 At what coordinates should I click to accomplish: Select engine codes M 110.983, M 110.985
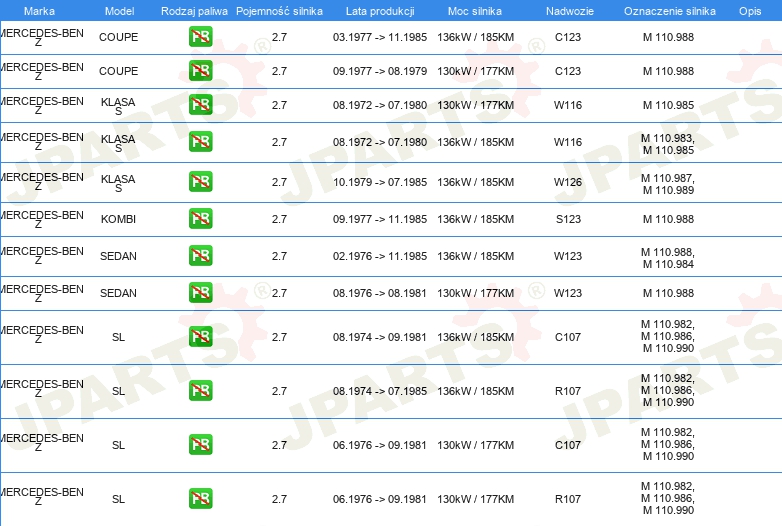point(668,144)
